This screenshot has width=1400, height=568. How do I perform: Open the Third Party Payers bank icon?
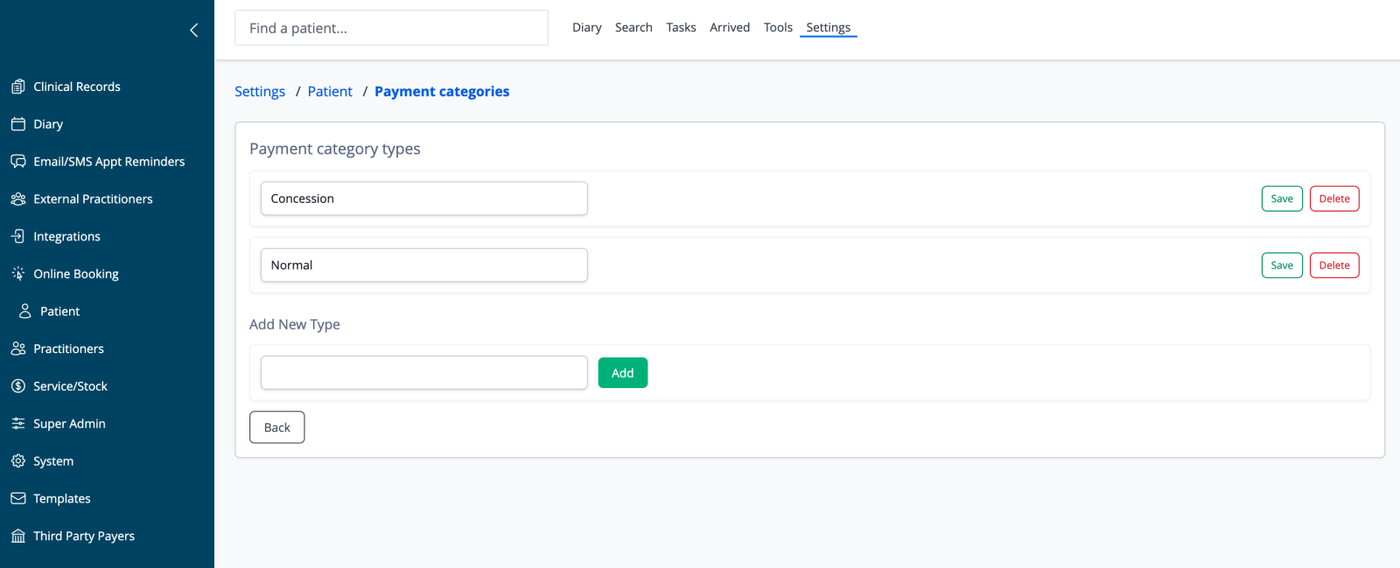pyautogui.click(x=18, y=536)
